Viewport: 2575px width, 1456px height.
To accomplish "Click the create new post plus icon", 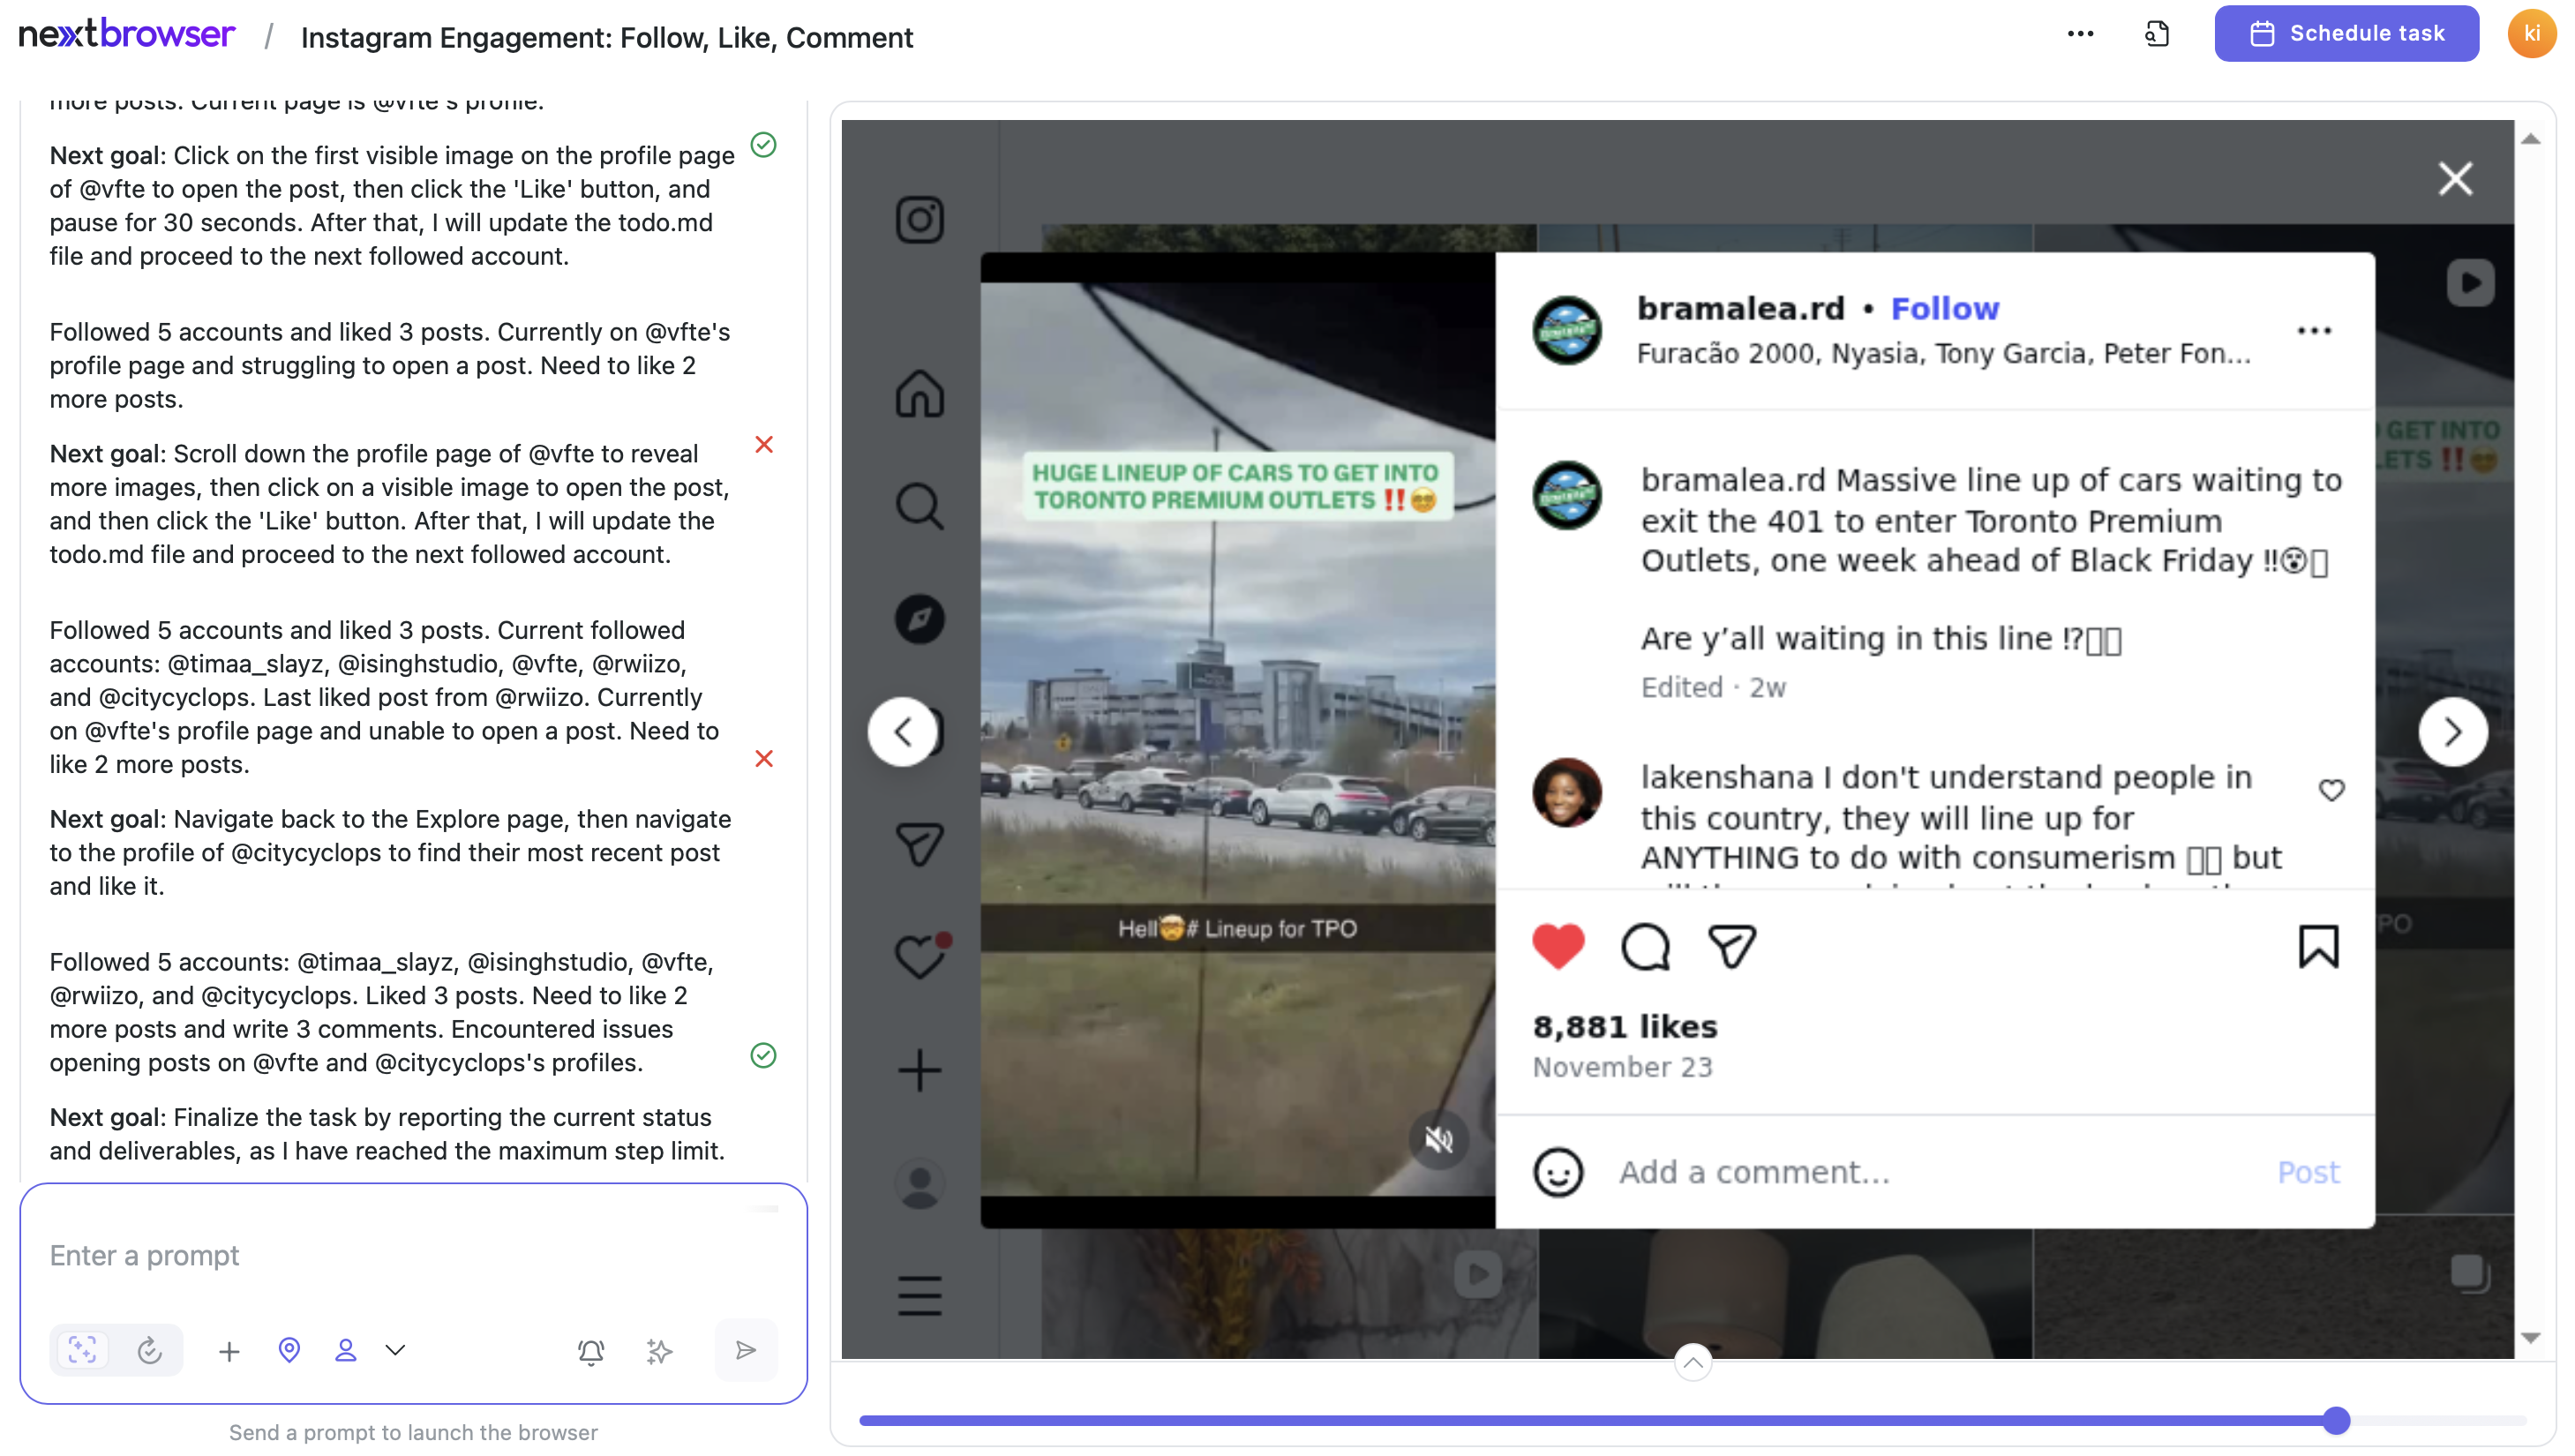I will click(x=919, y=1070).
